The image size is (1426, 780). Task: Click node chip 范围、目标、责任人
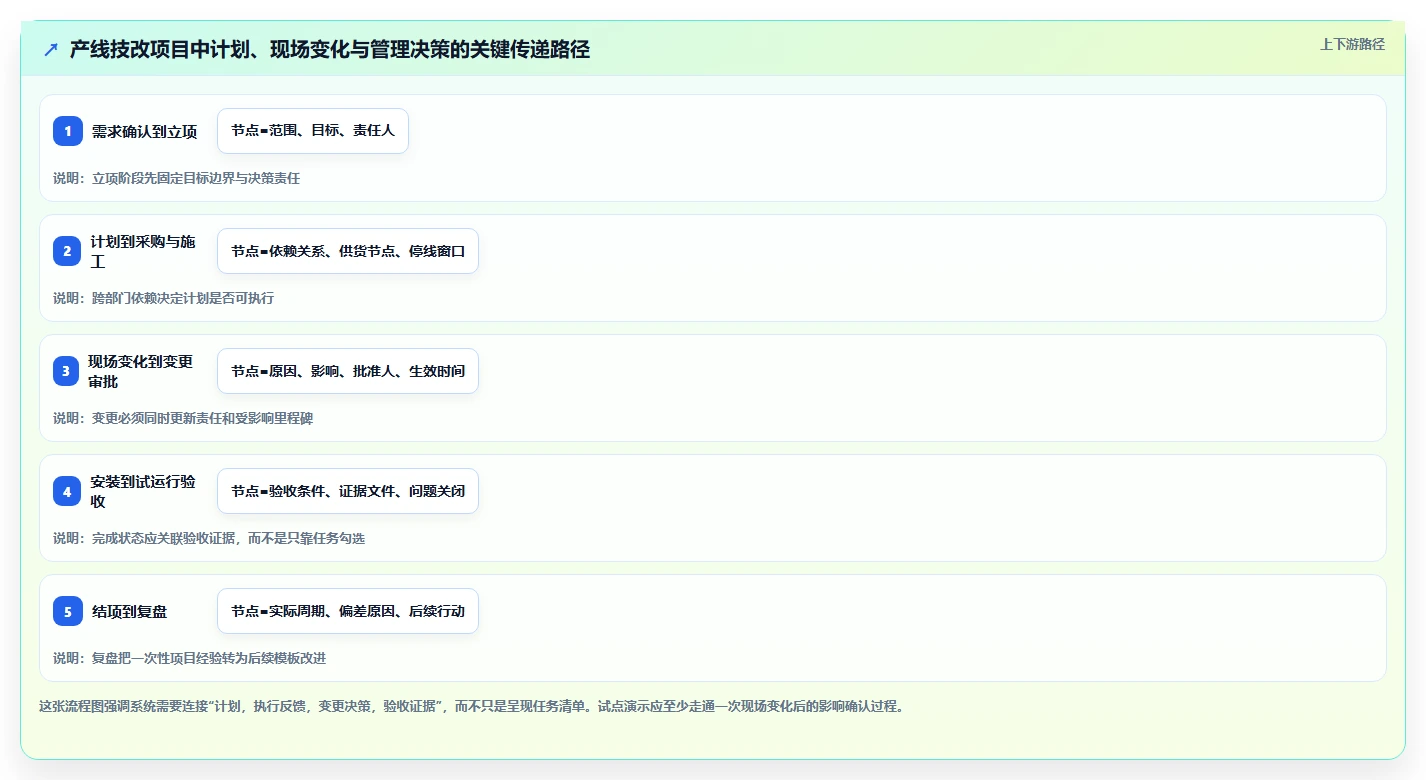pos(313,131)
